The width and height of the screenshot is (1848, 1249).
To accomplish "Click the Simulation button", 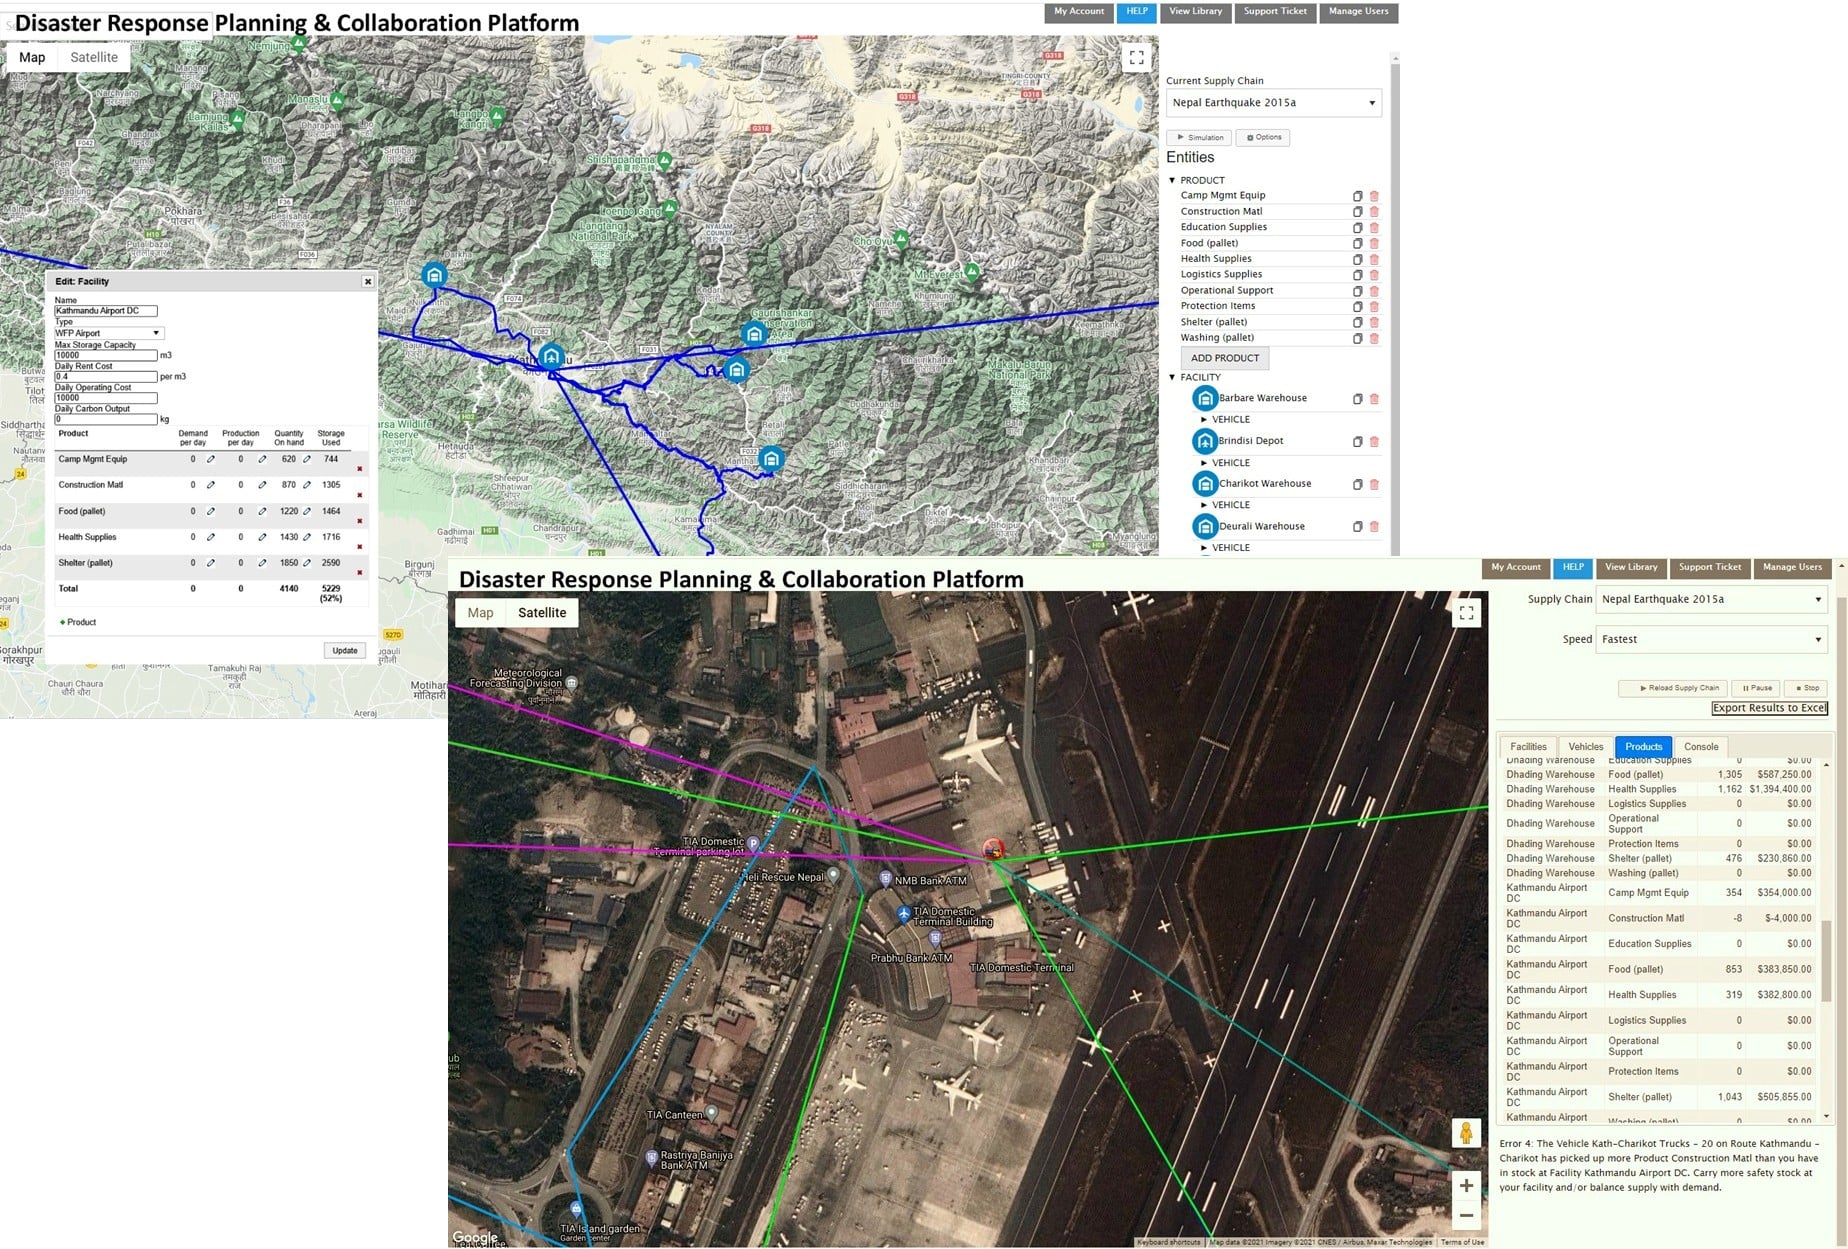I will coord(1199,138).
